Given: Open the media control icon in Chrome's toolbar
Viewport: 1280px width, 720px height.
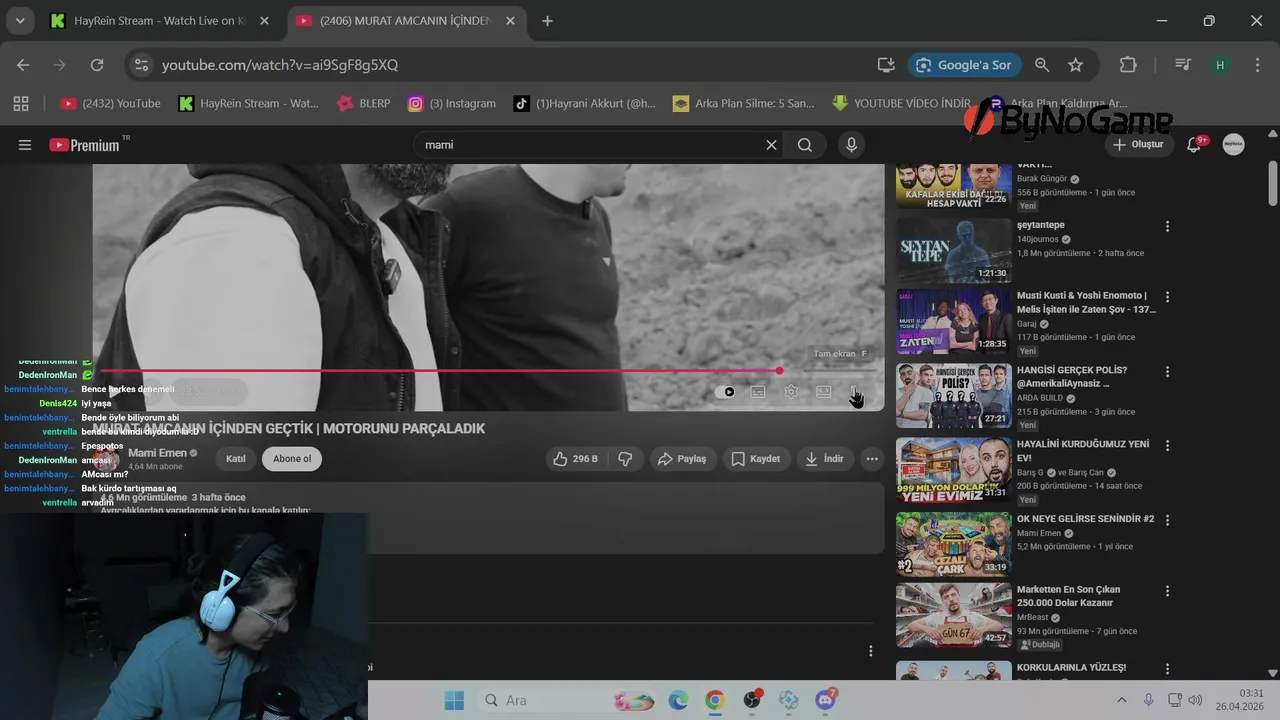Looking at the screenshot, I should click(x=1183, y=65).
